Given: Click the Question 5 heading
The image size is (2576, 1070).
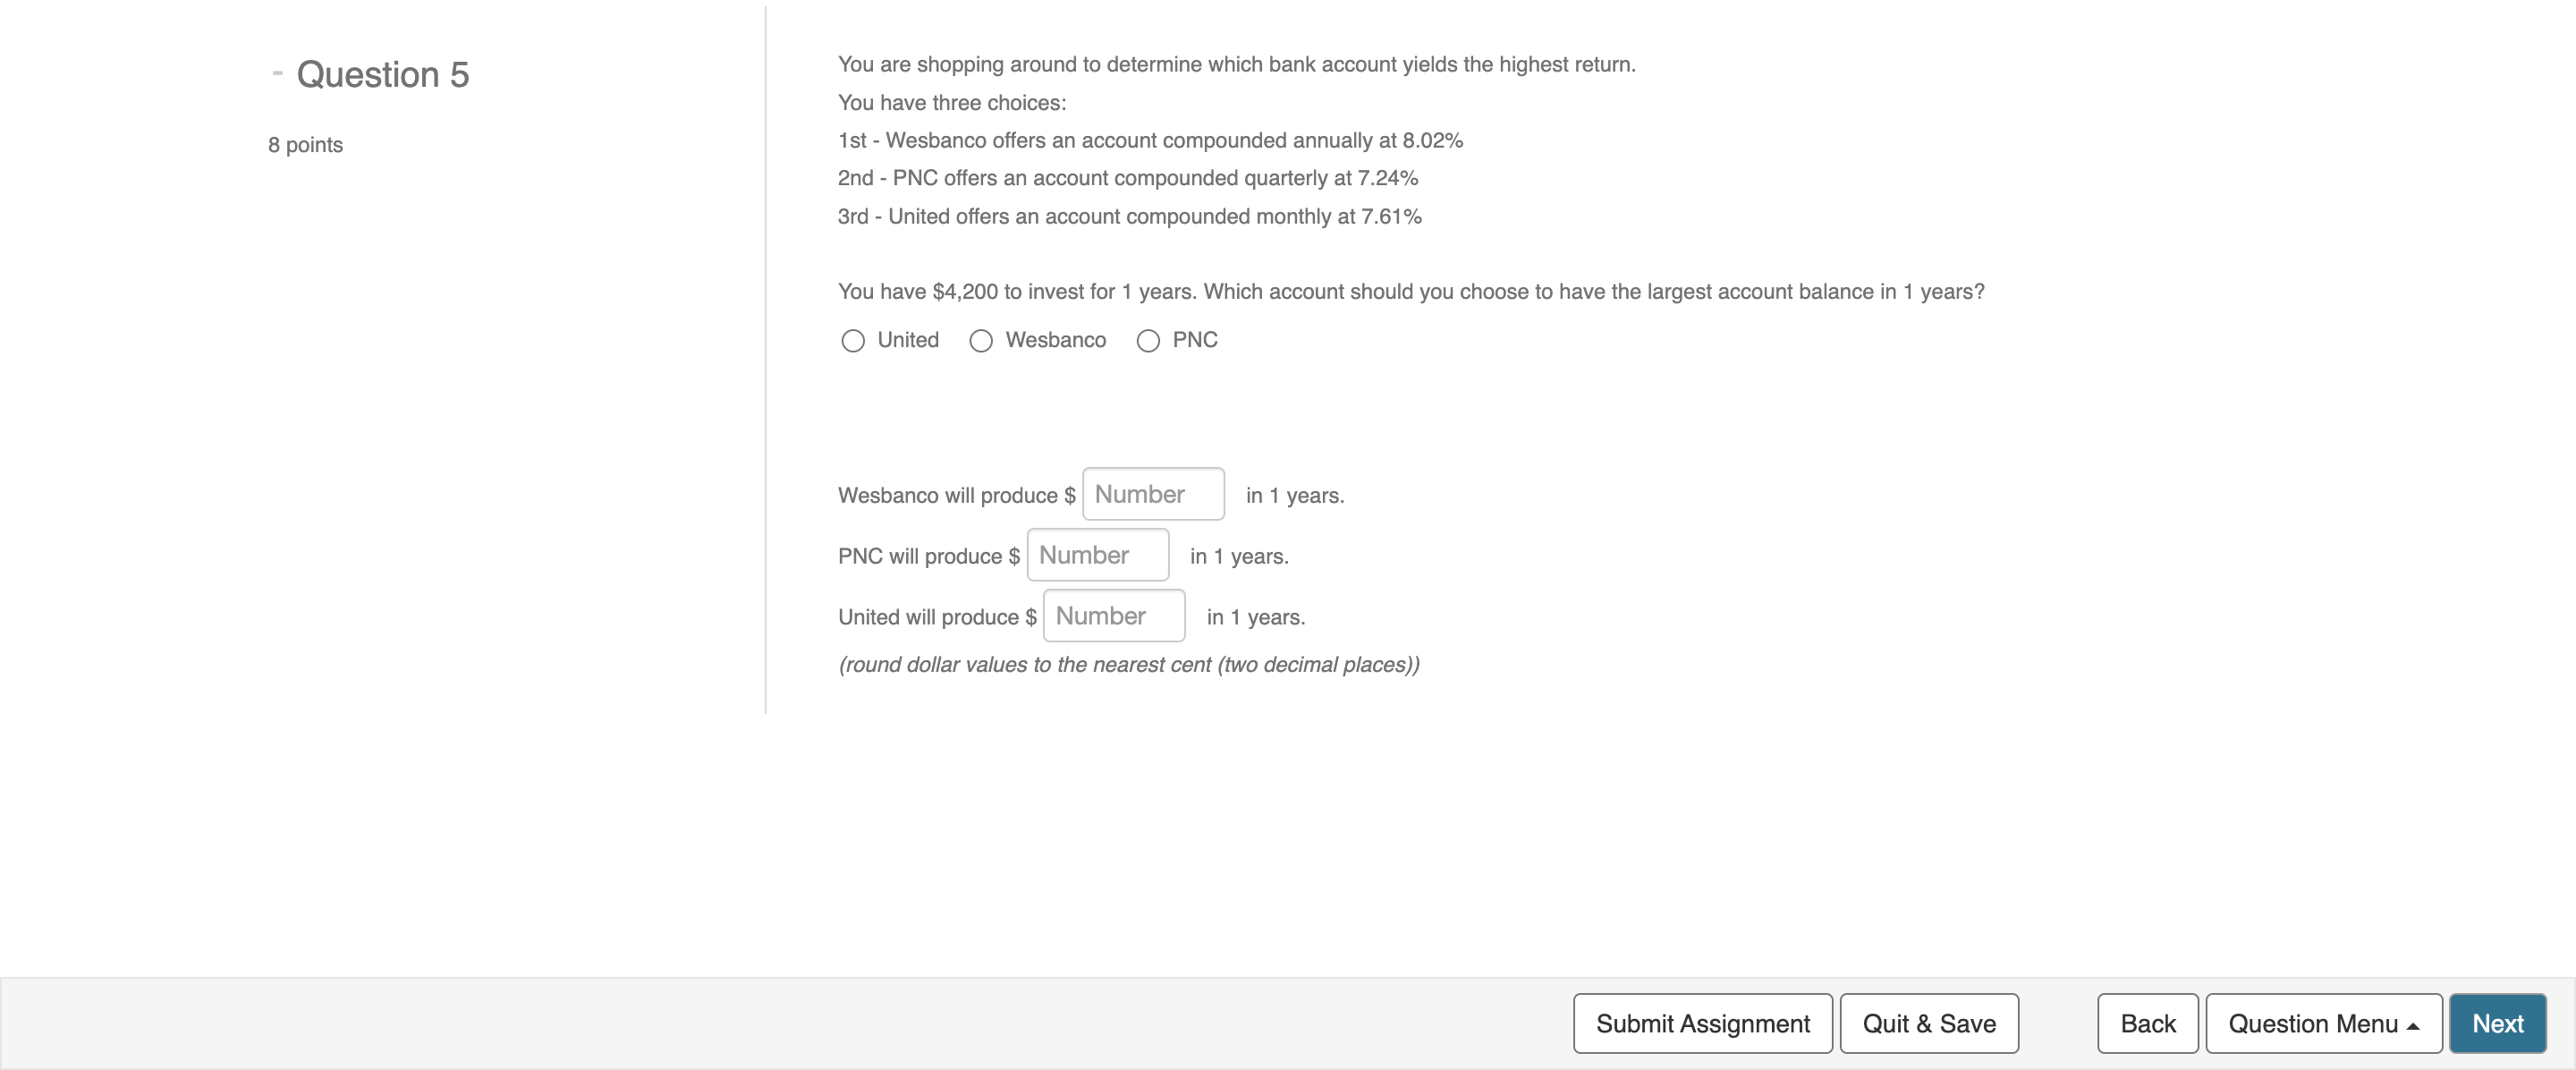Looking at the screenshot, I should coord(382,74).
